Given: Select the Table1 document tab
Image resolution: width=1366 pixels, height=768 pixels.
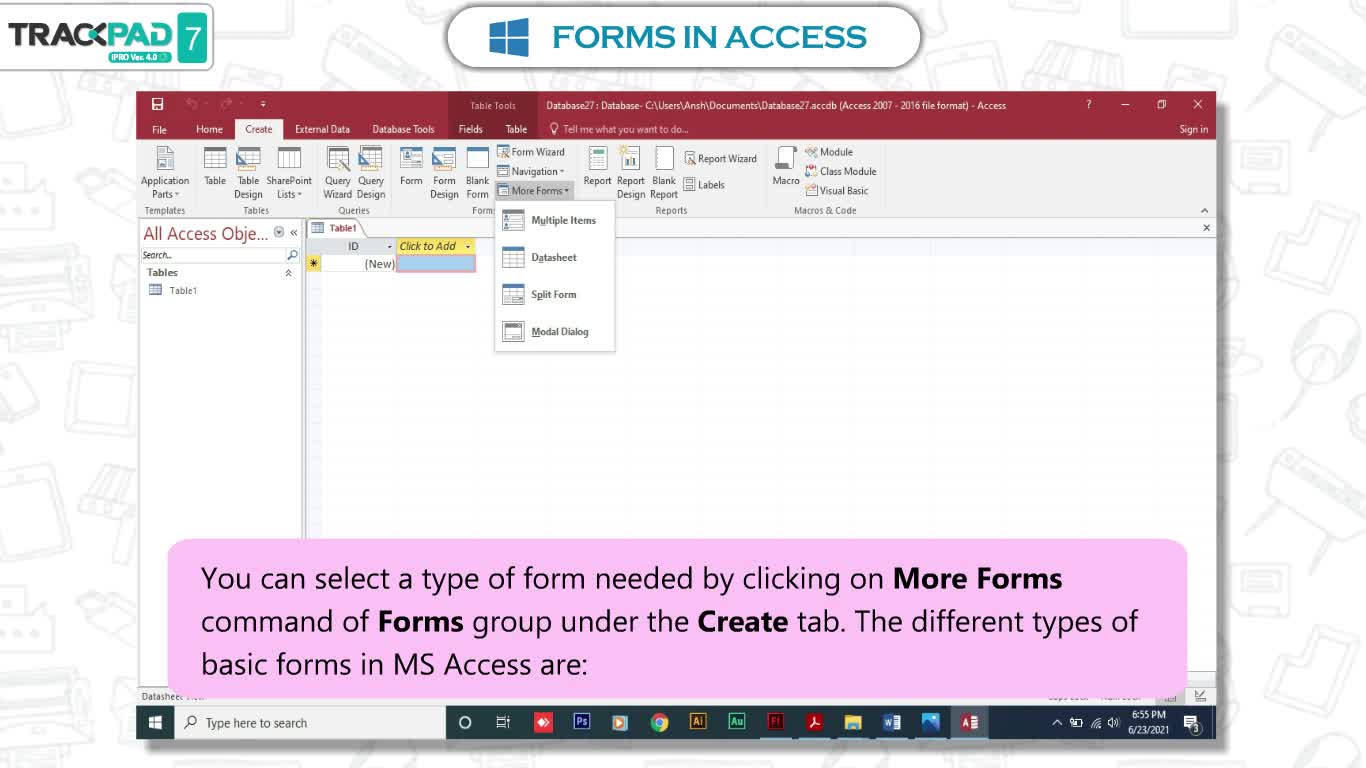Looking at the screenshot, I should point(334,228).
